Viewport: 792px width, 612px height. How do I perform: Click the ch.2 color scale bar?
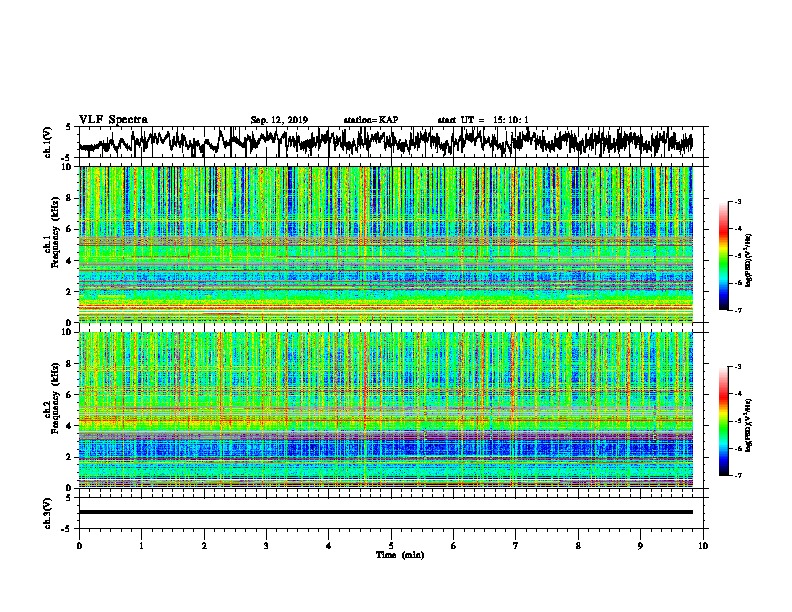[724, 421]
